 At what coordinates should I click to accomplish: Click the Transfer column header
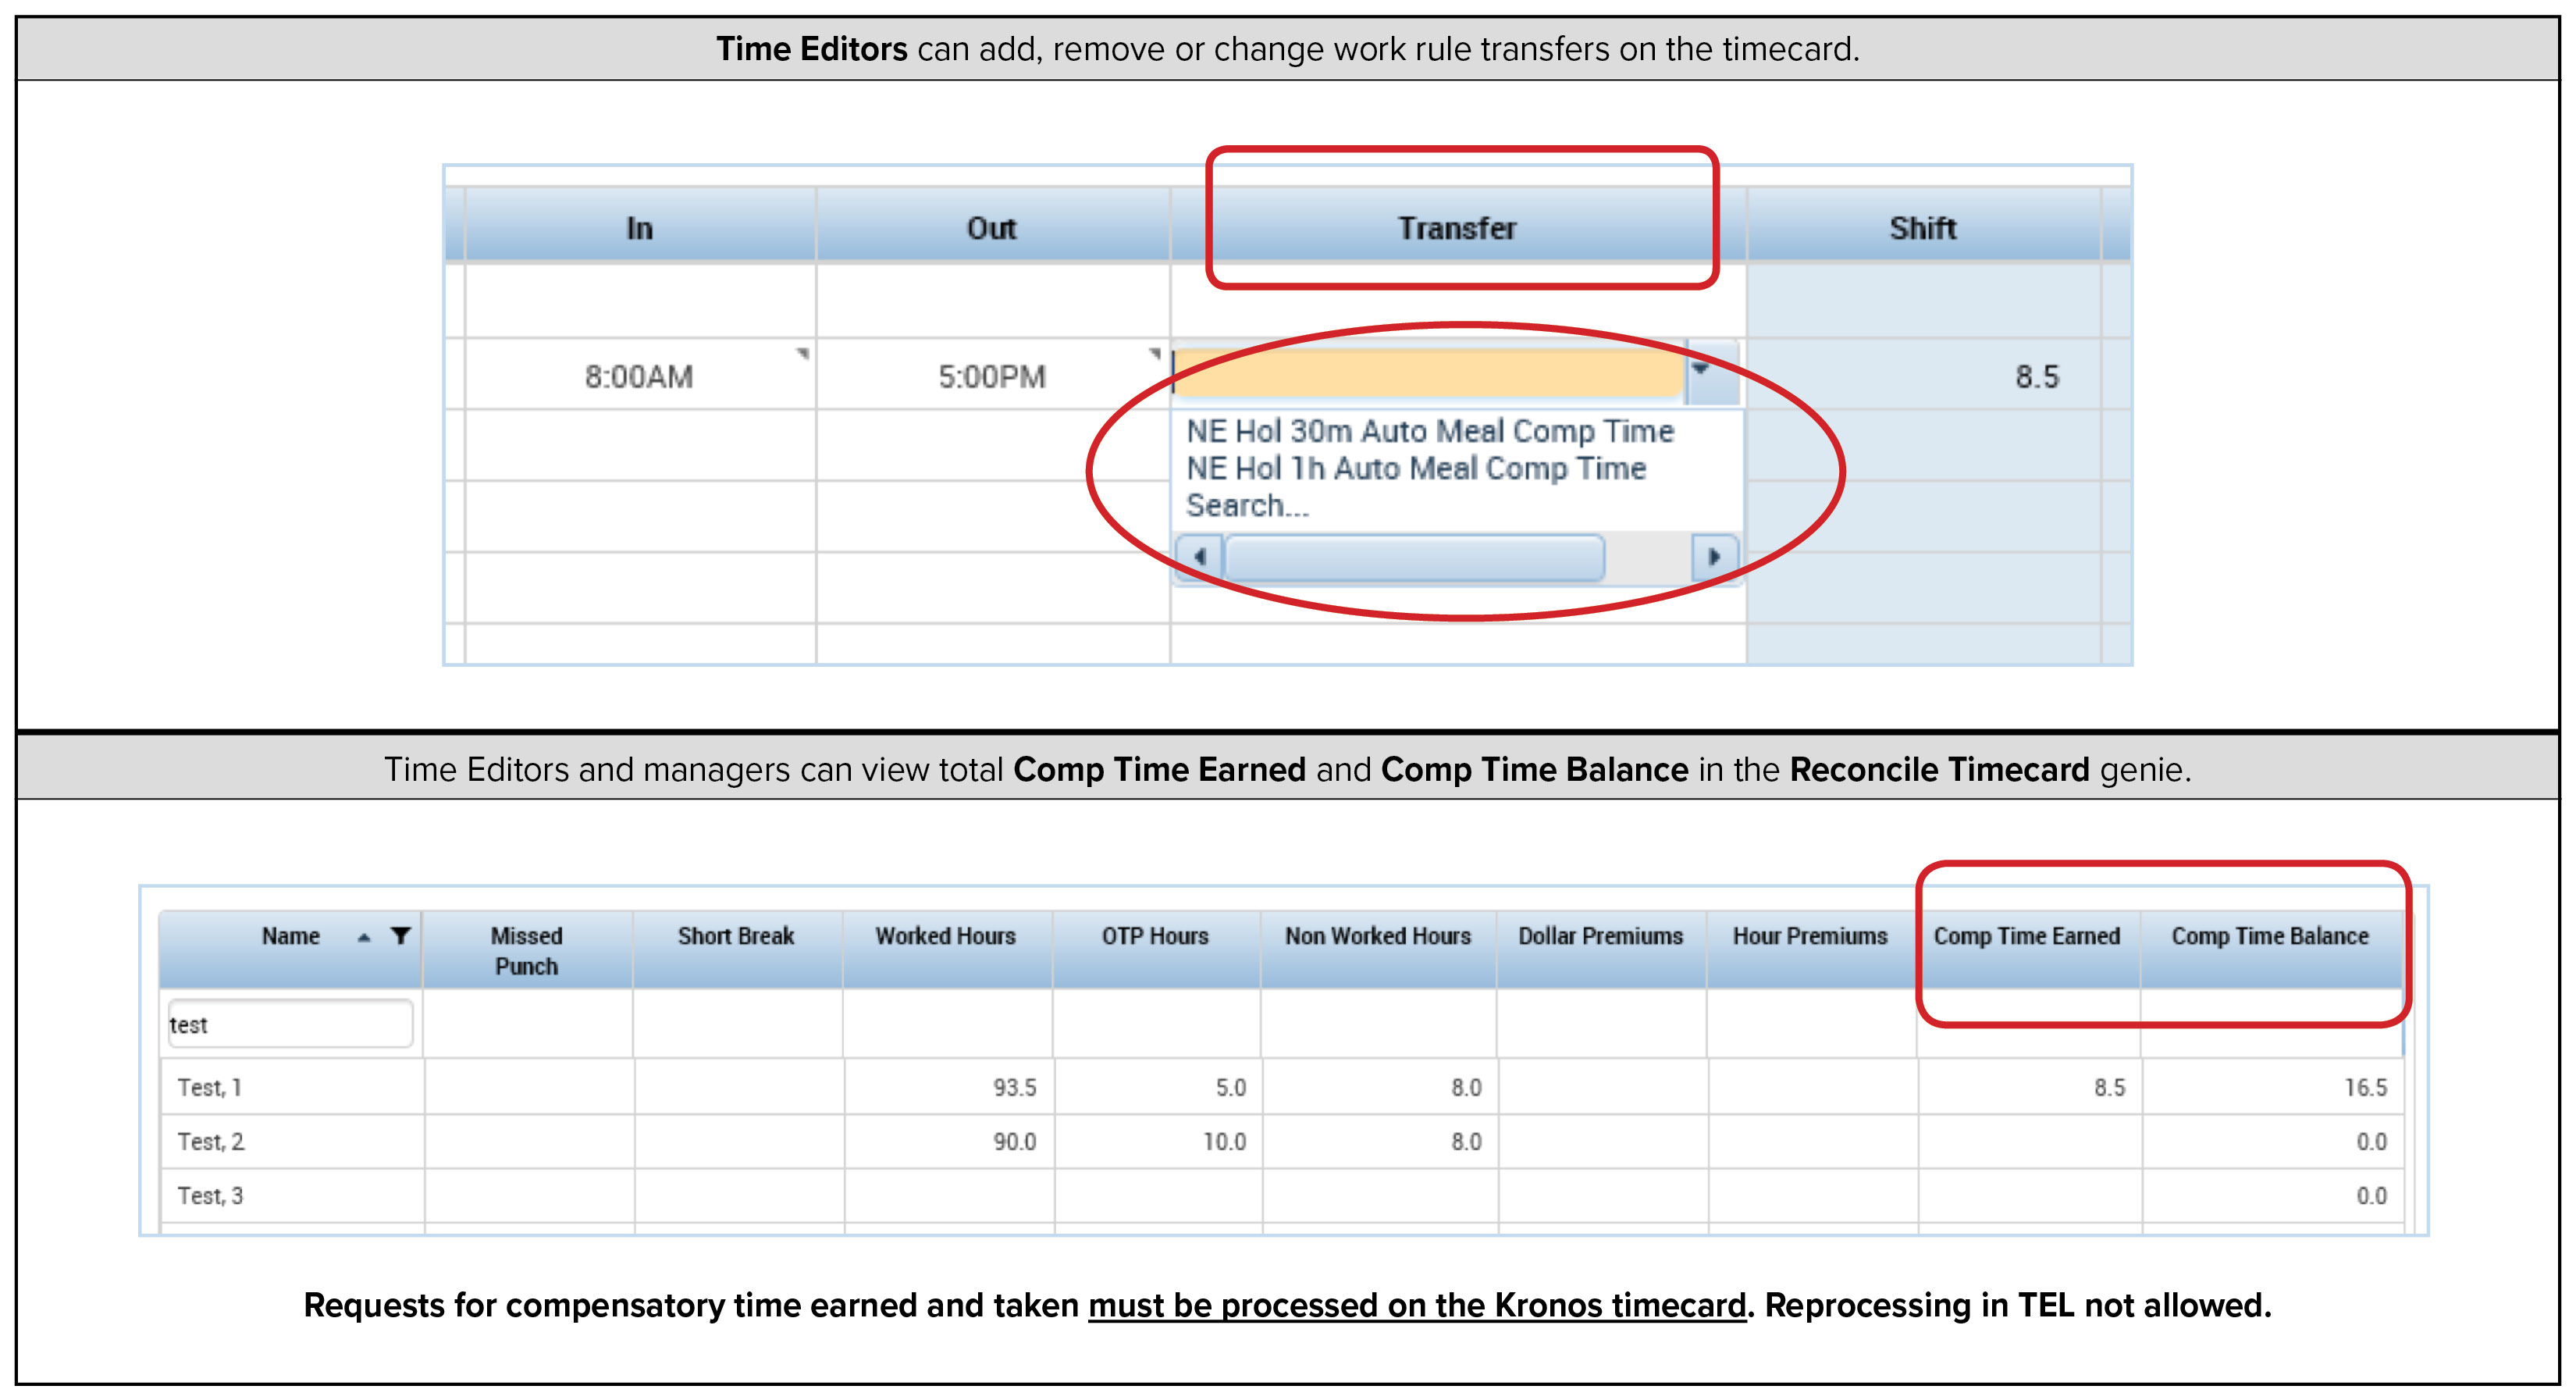(1457, 228)
